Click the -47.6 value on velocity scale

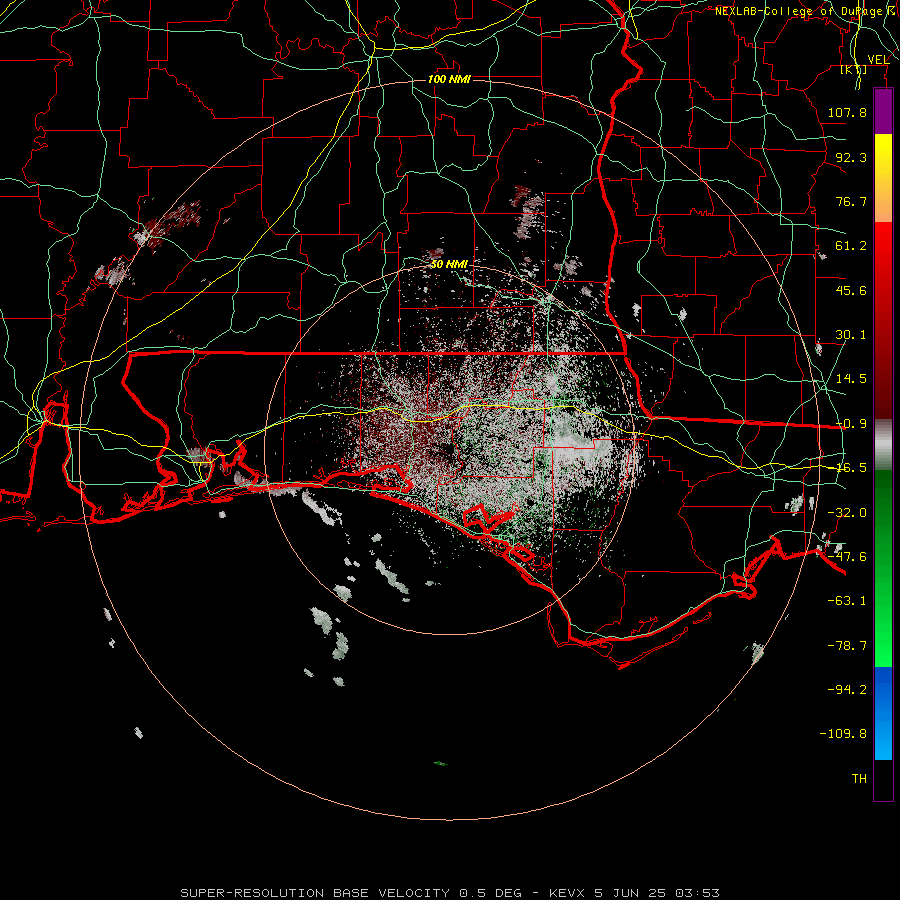(847, 557)
